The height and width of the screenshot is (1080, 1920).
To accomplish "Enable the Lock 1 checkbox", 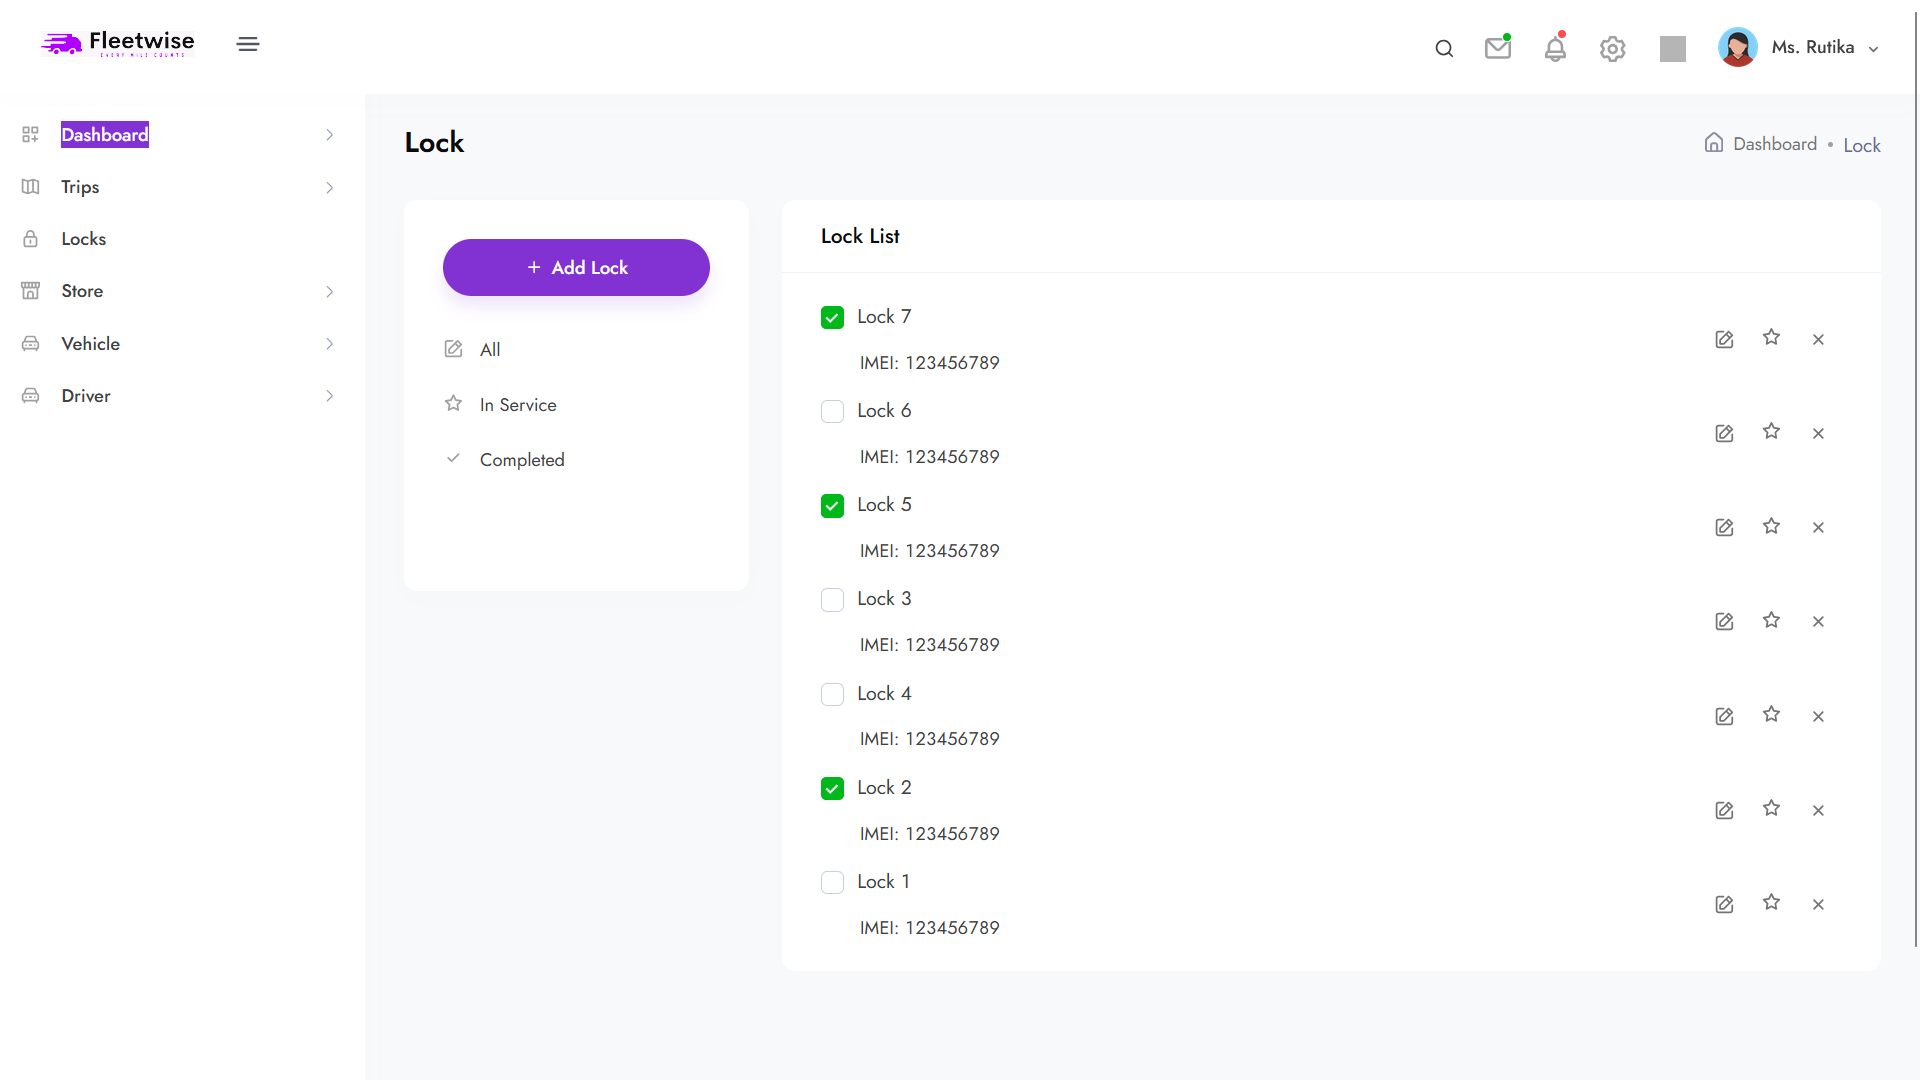I will tap(832, 882).
